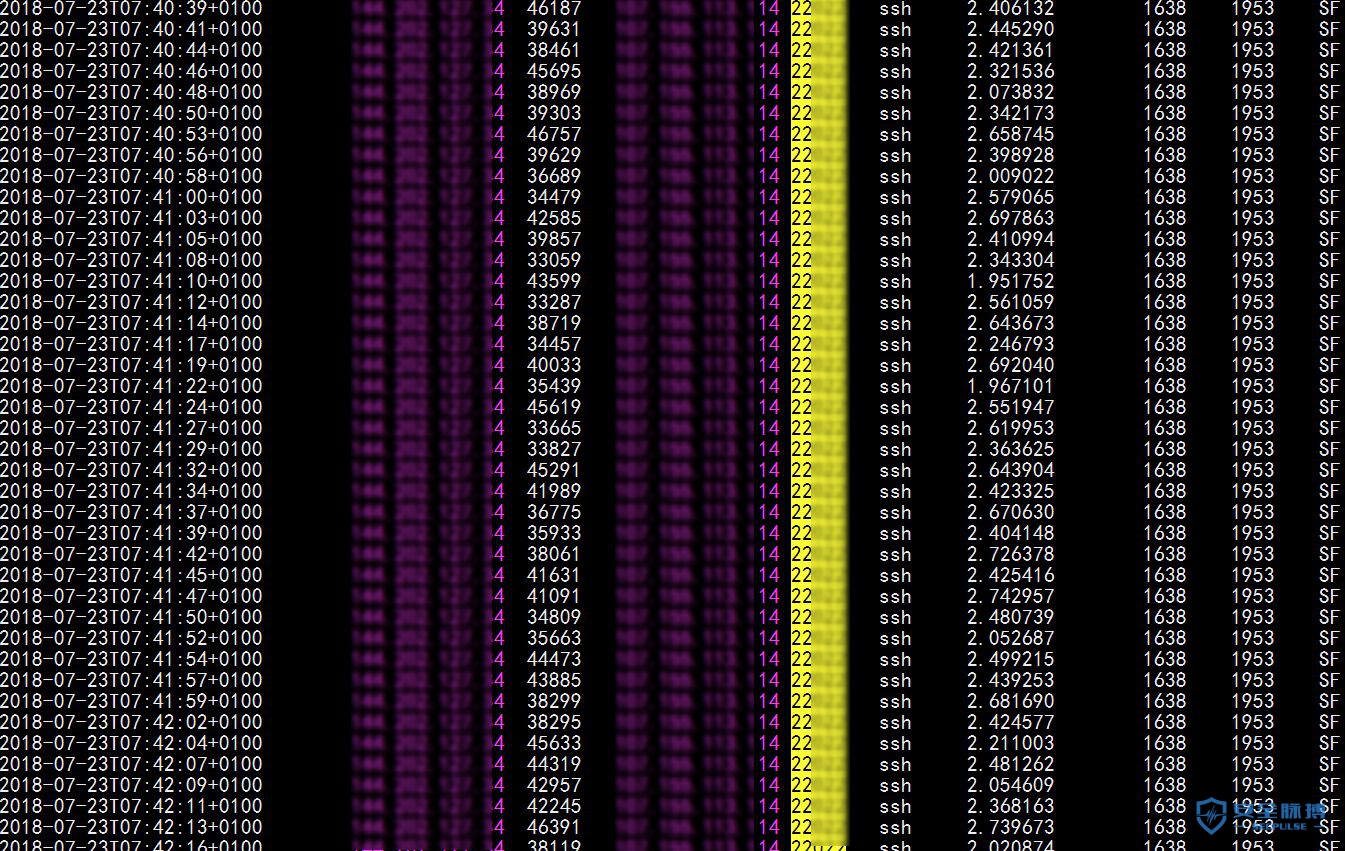Screen dimensions: 1345x851
Task: Click the 1638 value in the port 33665 row
Action: [1164, 428]
